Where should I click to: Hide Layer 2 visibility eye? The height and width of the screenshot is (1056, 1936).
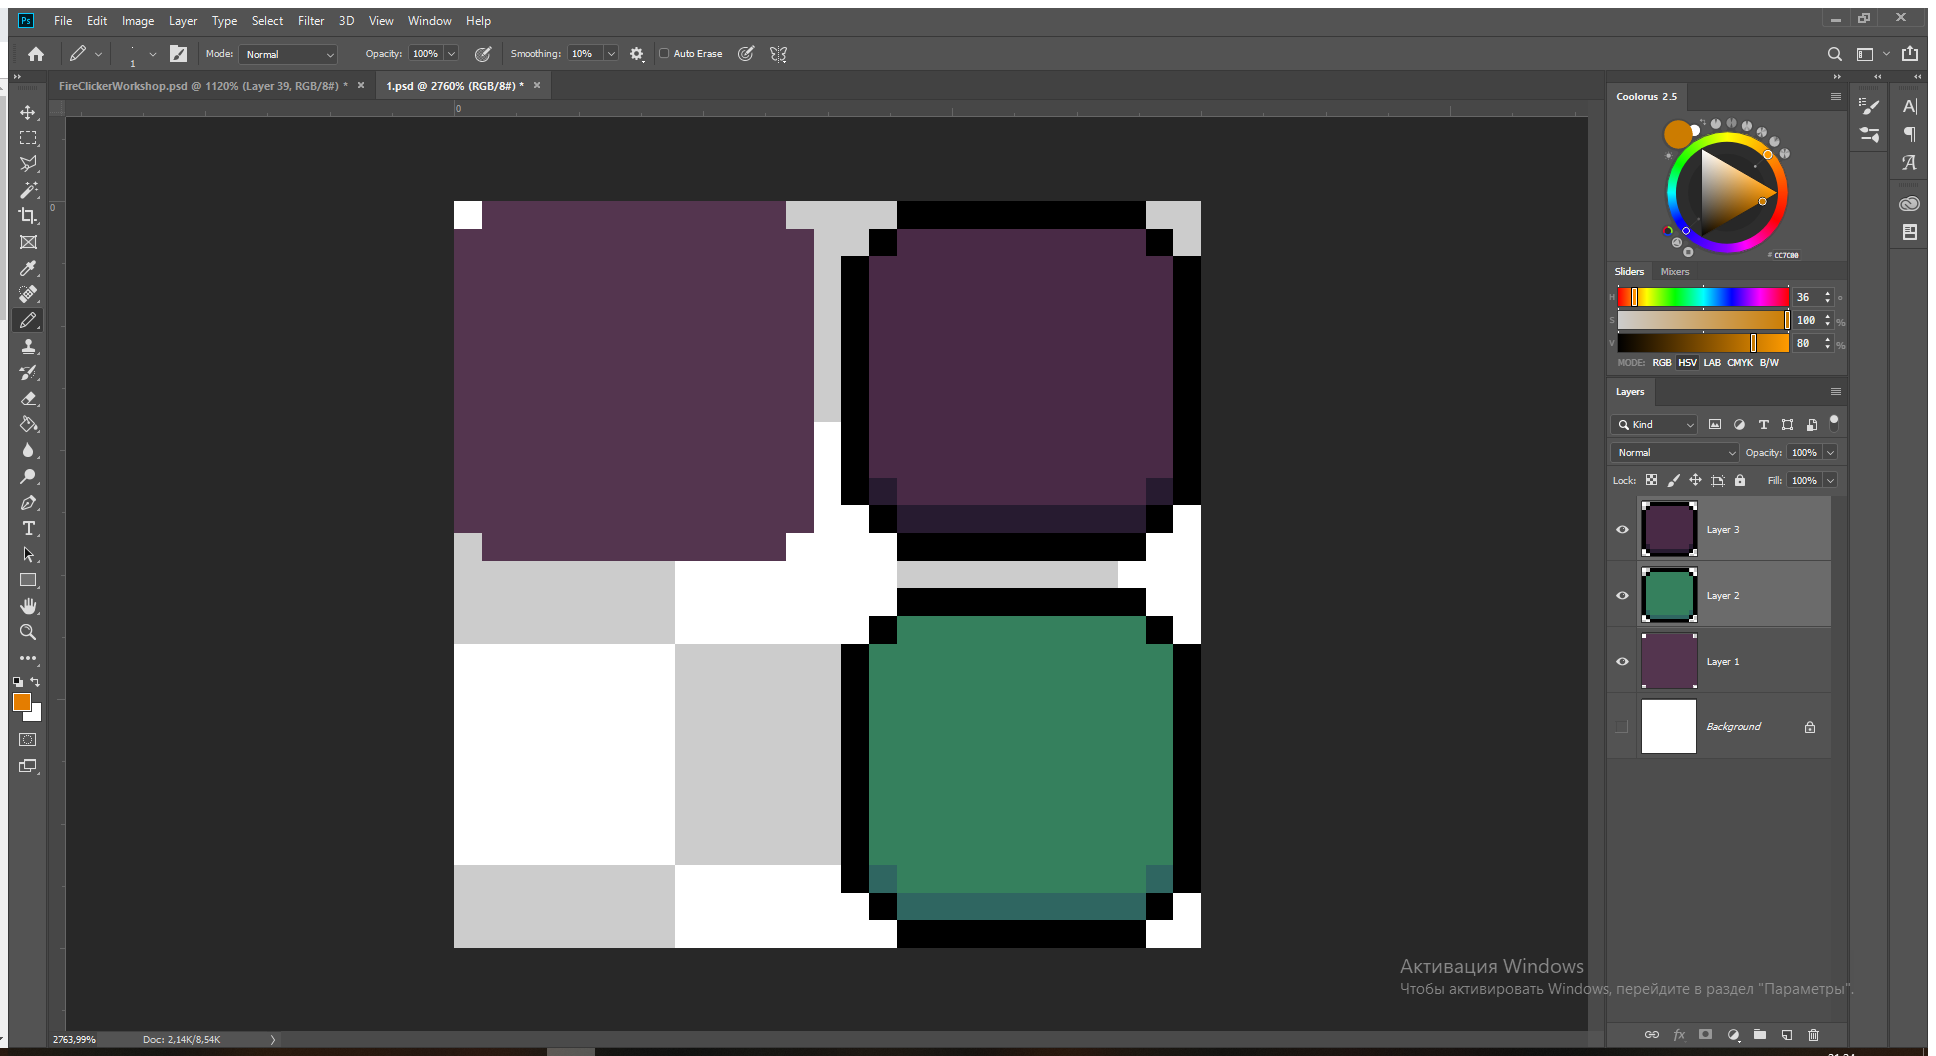1622,595
